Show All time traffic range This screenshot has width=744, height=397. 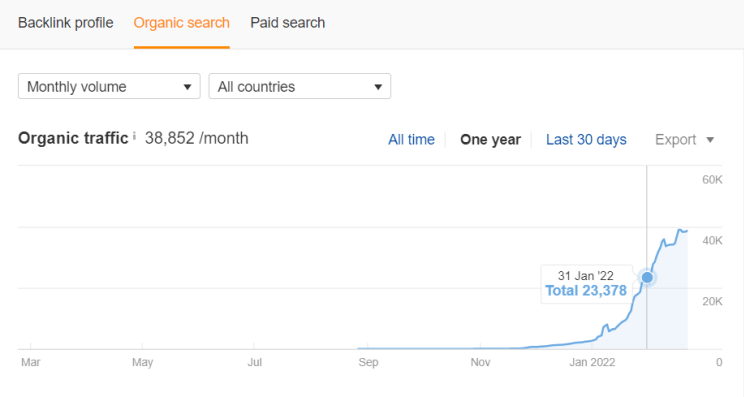[411, 139]
